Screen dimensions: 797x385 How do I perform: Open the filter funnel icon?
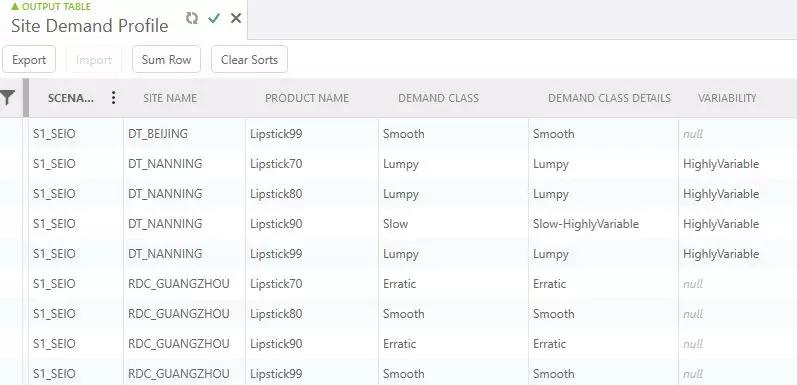(7, 98)
